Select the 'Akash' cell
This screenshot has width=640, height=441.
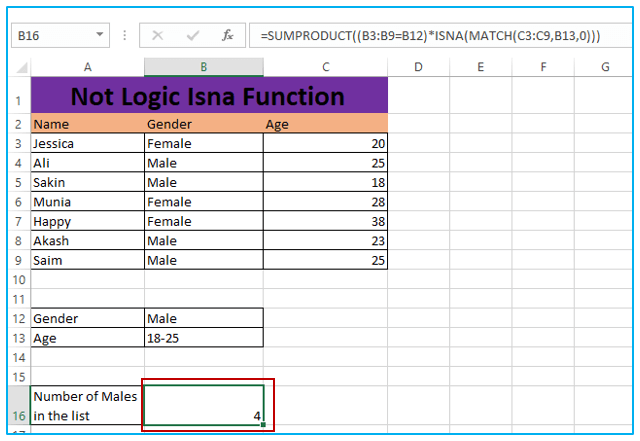click(87, 241)
